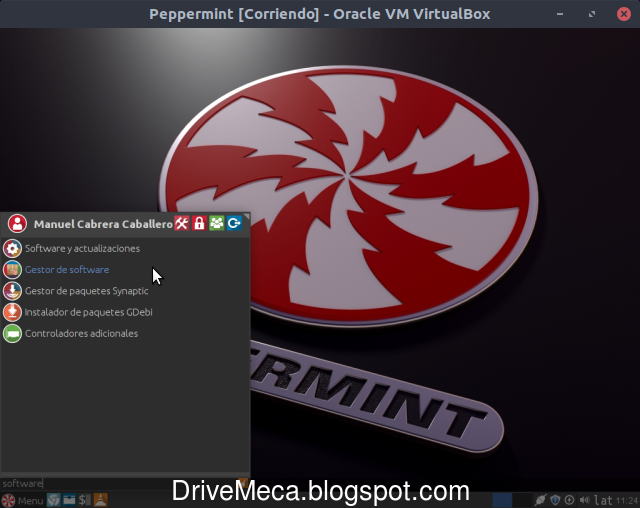Click the Controladores adicionales green icon
The width and height of the screenshot is (640, 508).
(12, 333)
